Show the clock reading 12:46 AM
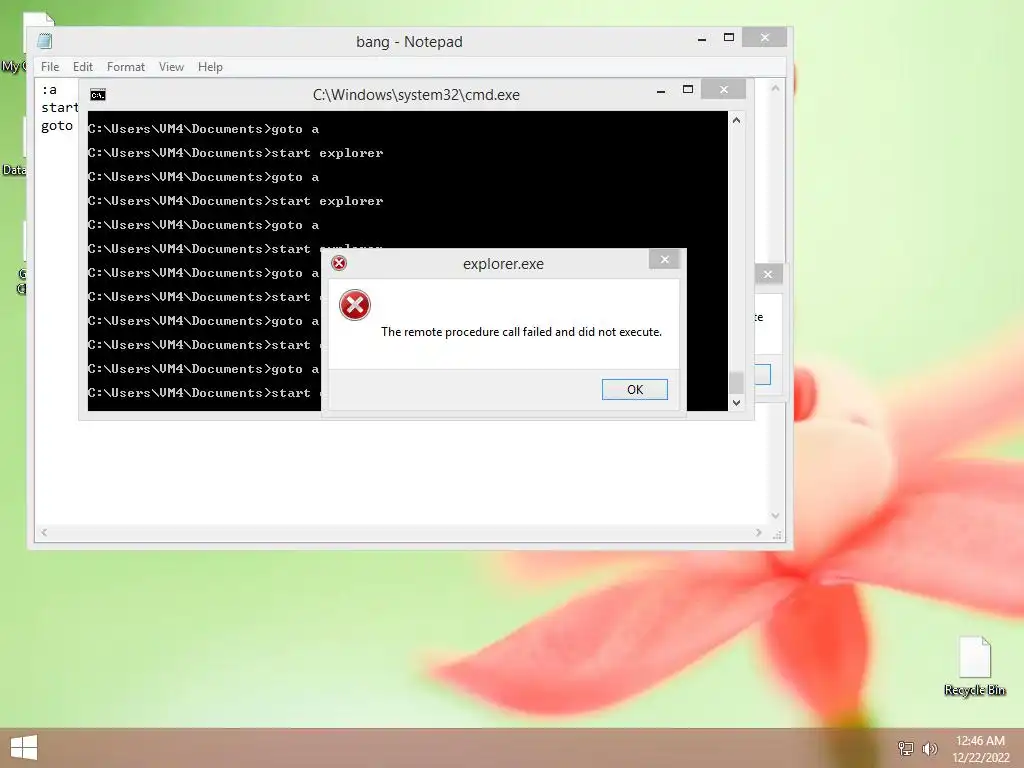1024x768 pixels. [x=980, y=741]
